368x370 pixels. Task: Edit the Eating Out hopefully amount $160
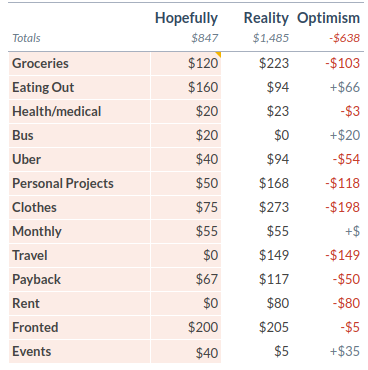(x=203, y=87)
